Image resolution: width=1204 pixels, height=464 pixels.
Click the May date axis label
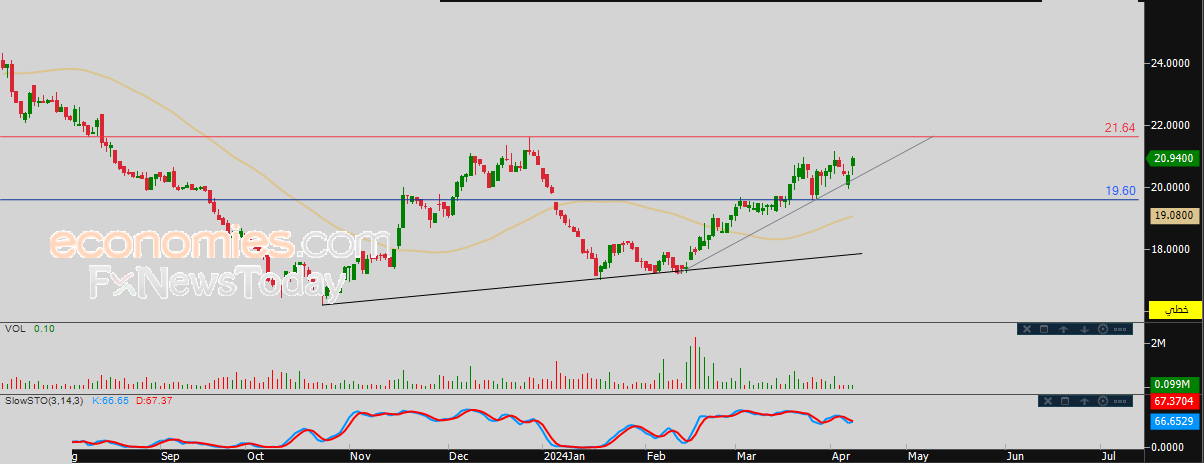(918, 456)
